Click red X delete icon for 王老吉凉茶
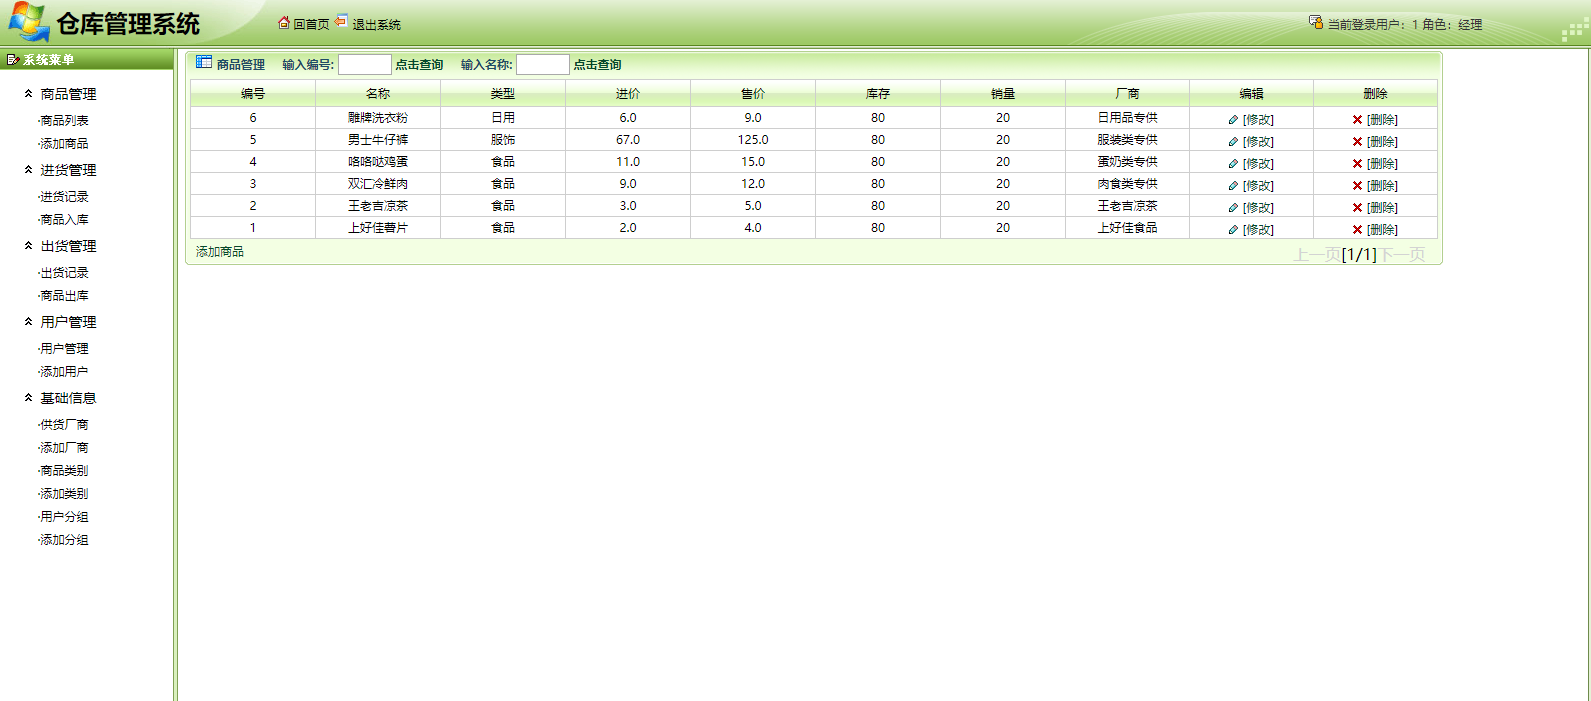Viewport: 1591px width, 701px height. tap(1357, 208)
